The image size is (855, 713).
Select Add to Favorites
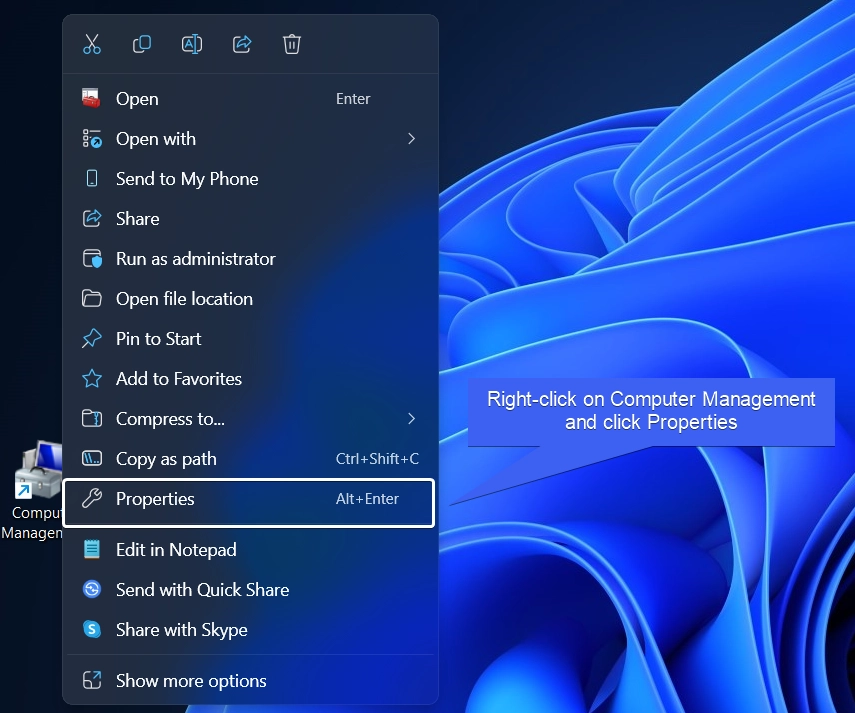pos(250,379)
